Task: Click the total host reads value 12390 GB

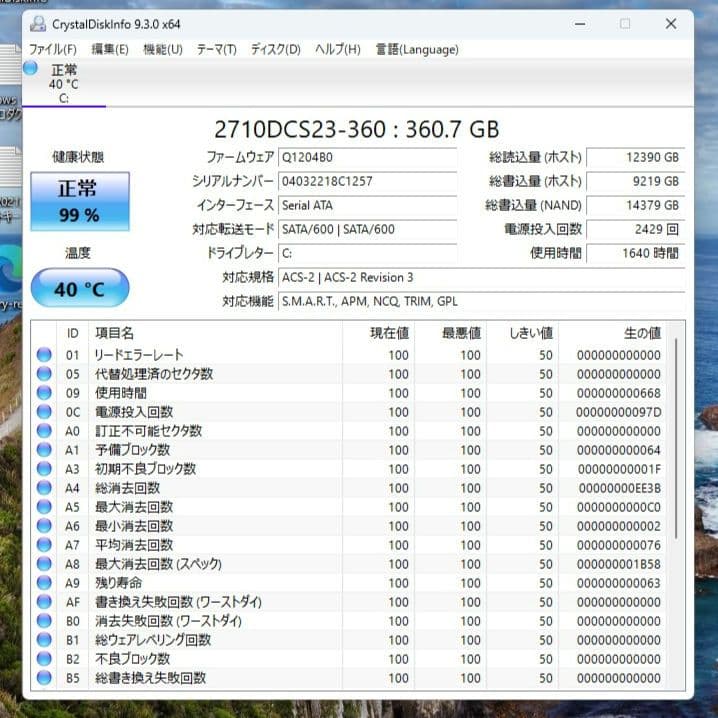Action: [x=636, y=158]
